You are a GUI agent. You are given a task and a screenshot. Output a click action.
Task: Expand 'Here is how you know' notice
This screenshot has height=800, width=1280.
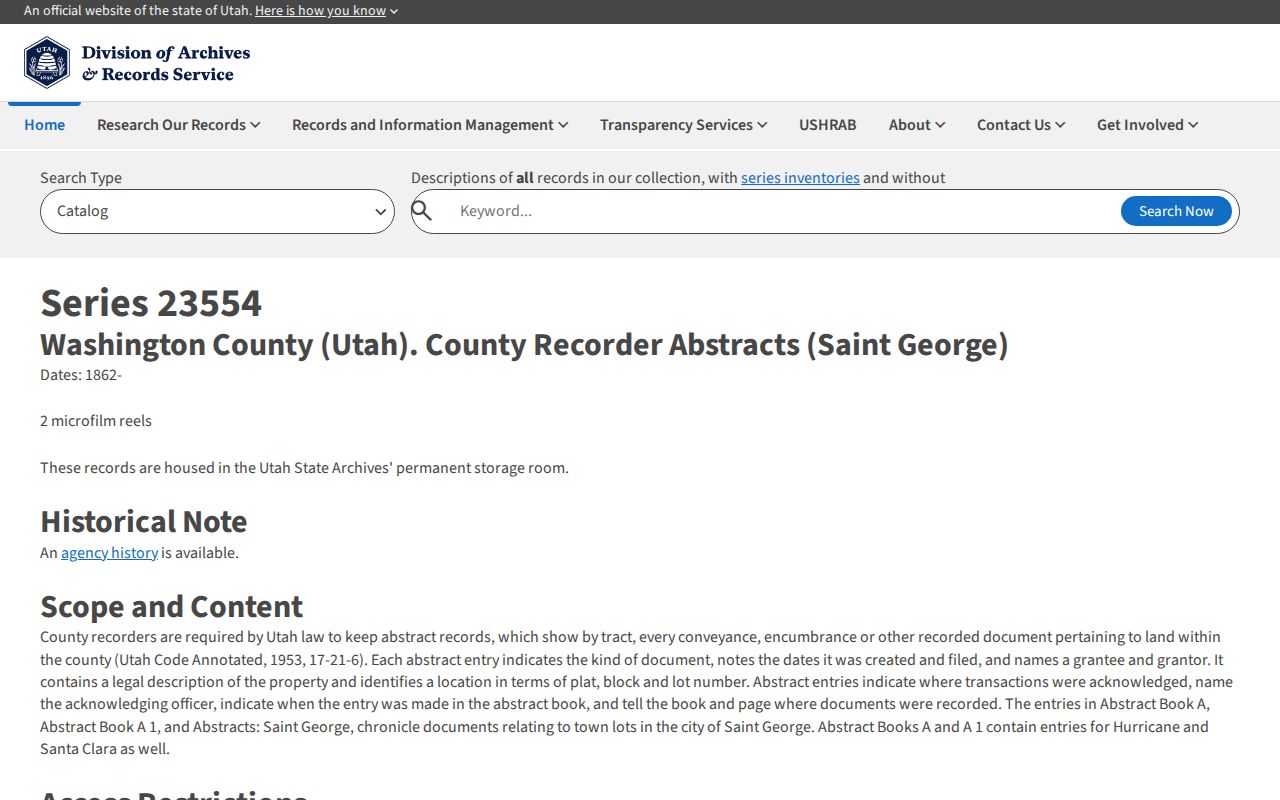(x=326, y=11)
